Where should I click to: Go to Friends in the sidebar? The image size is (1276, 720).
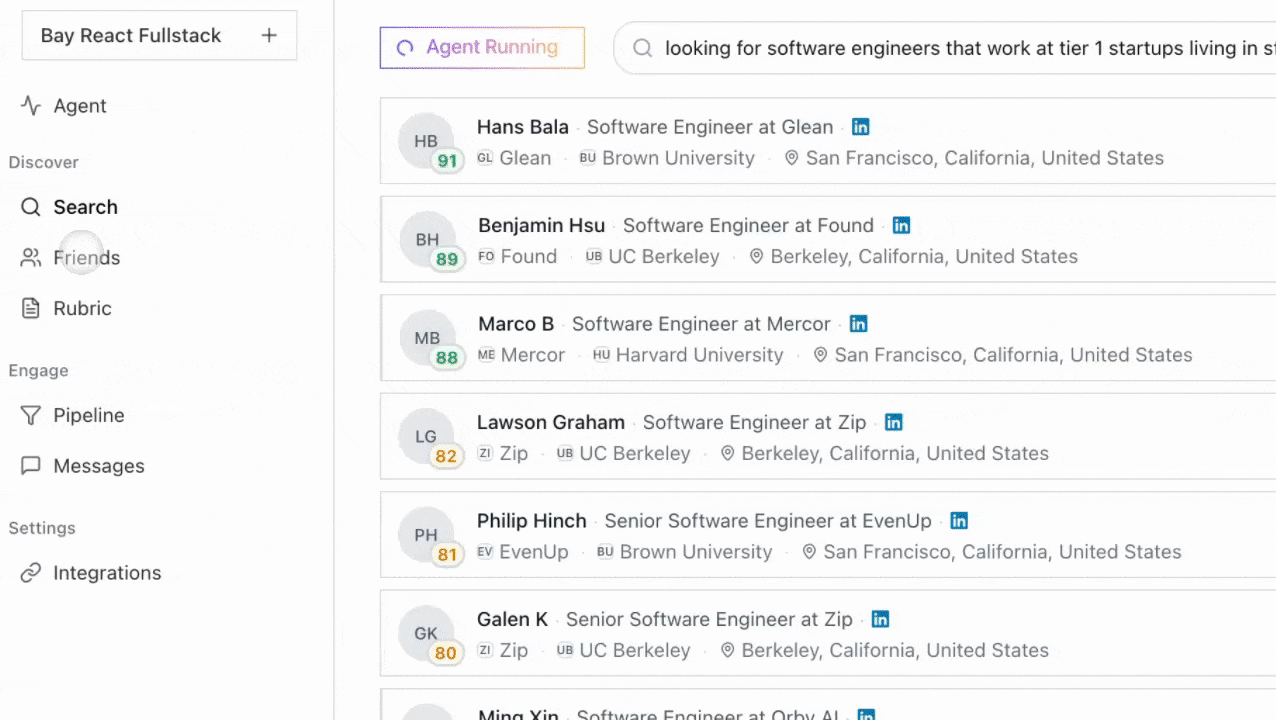[x=86, y=258]
